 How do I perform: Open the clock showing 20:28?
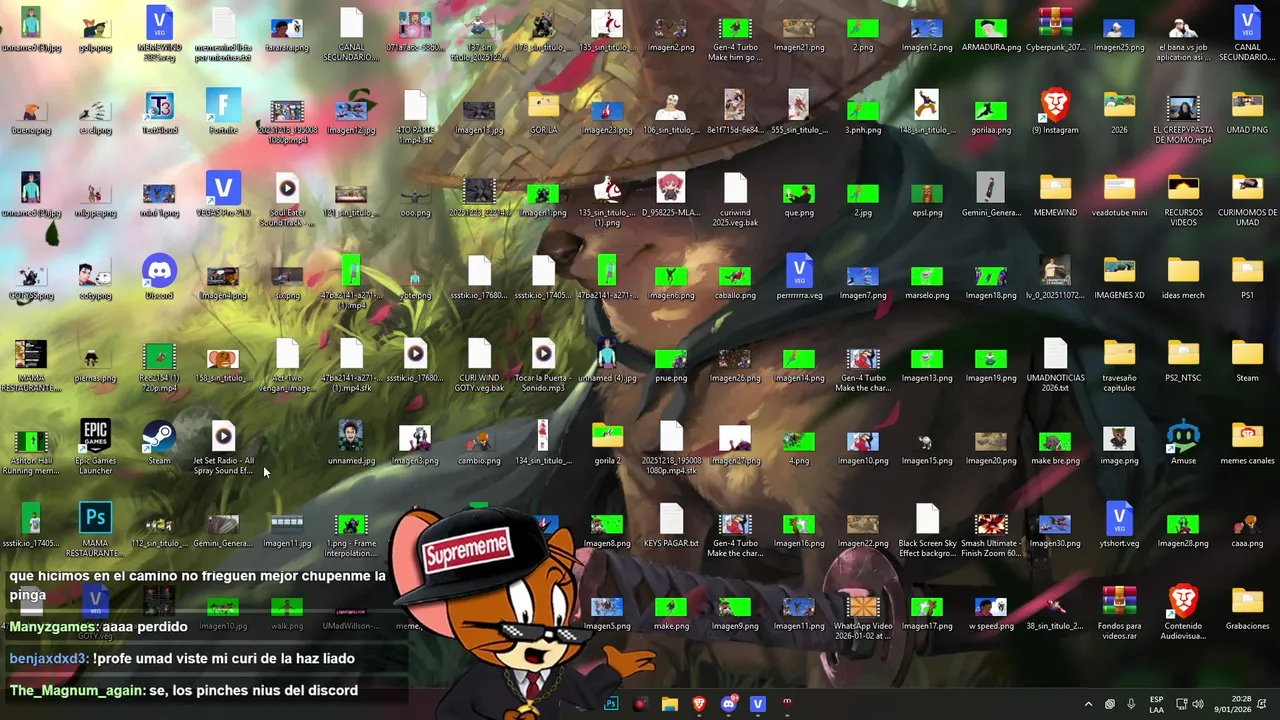click(1231, 704)
